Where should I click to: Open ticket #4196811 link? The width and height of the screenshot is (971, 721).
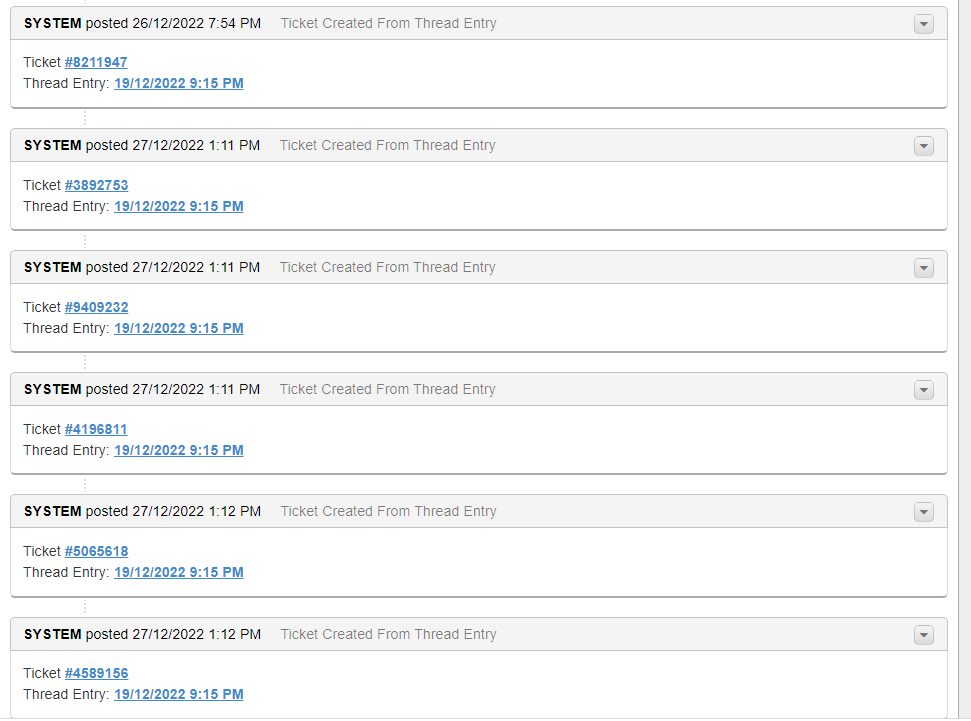(96, 429)
